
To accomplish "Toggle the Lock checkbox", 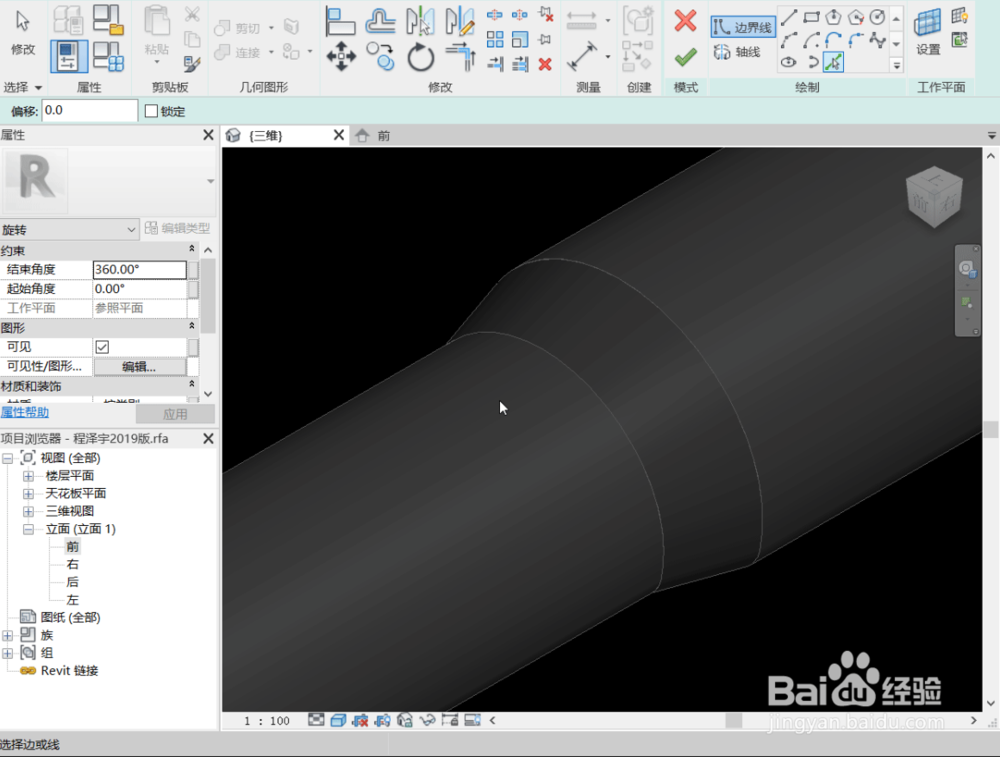I will tap(151, 111).
